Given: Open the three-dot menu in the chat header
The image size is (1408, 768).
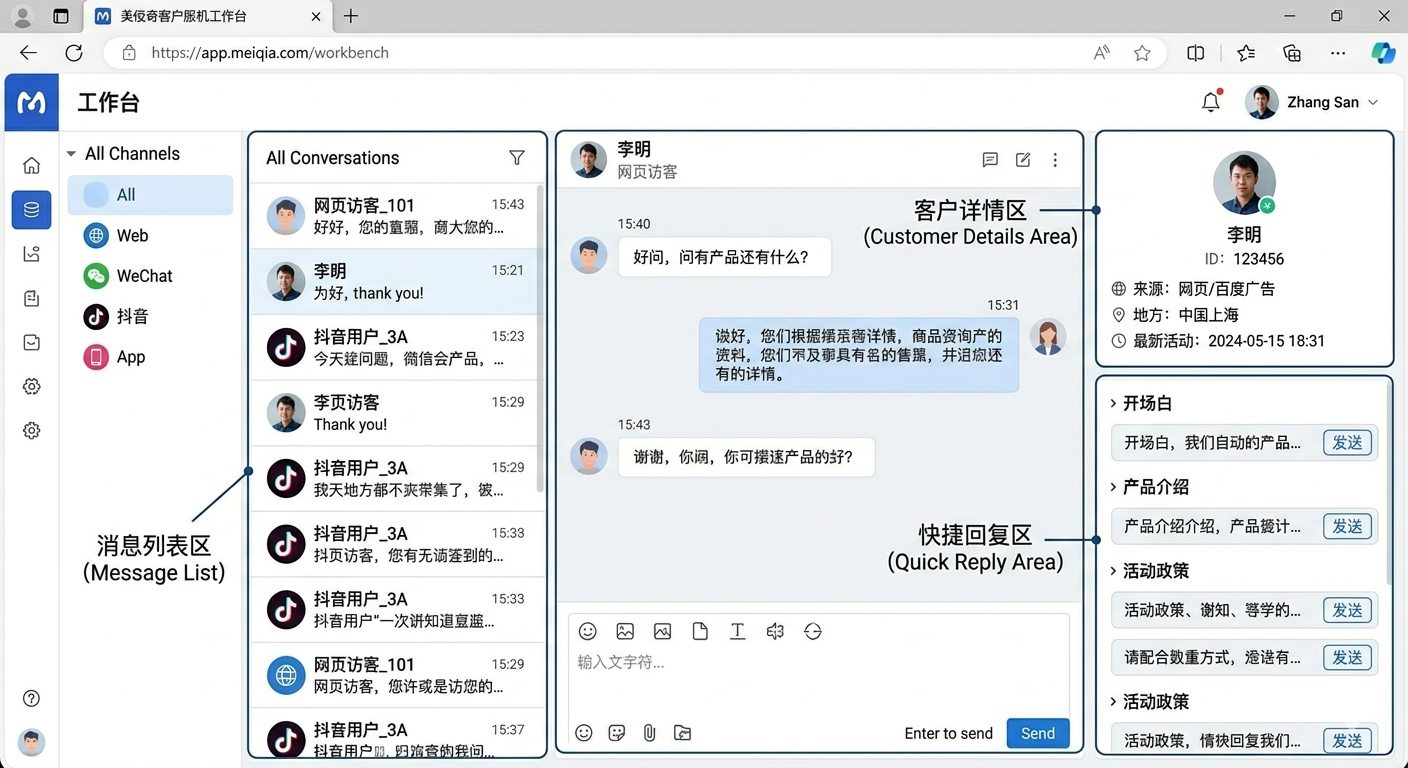Looking at the screenshot, I should click(x=1055, y=159).
